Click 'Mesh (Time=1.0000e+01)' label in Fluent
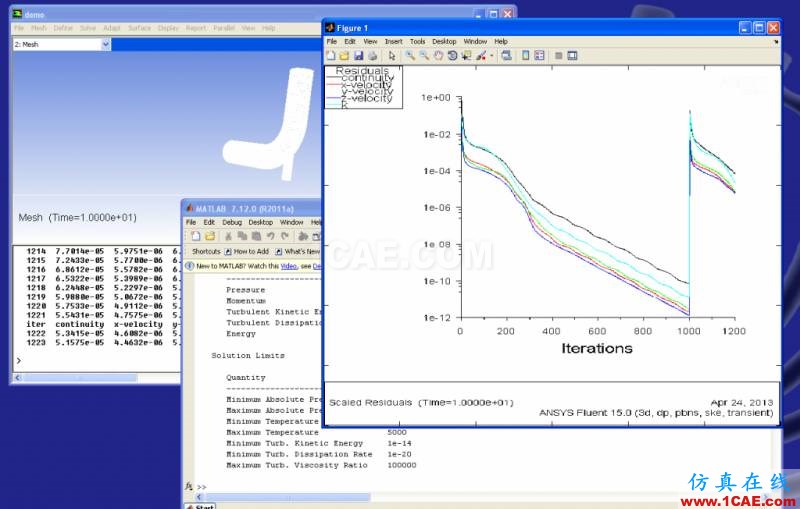 (x=78, y=217)
